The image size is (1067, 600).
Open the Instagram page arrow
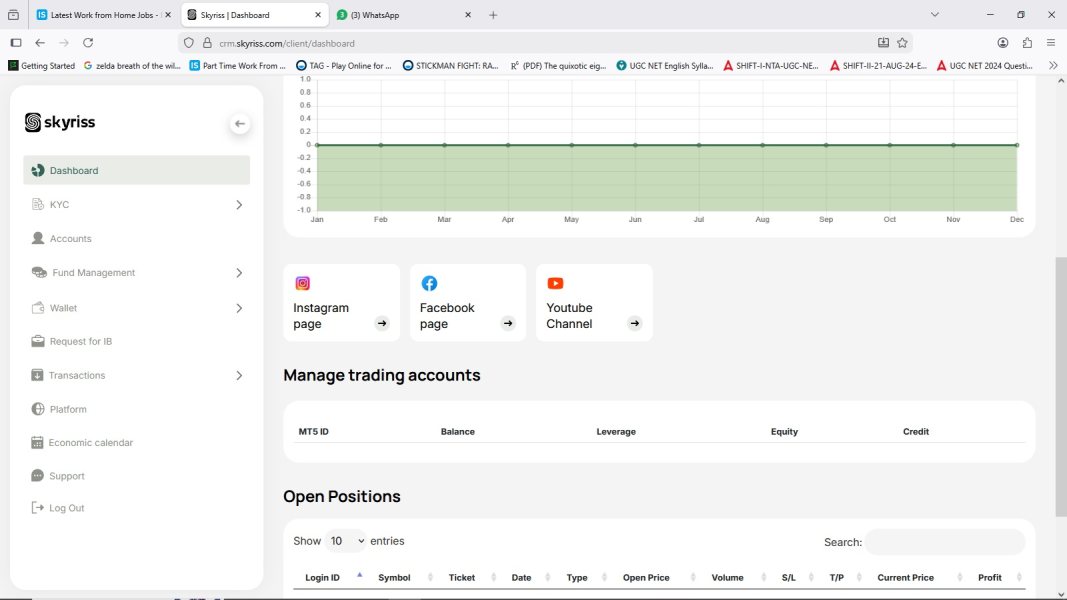(x=382, y=323)
